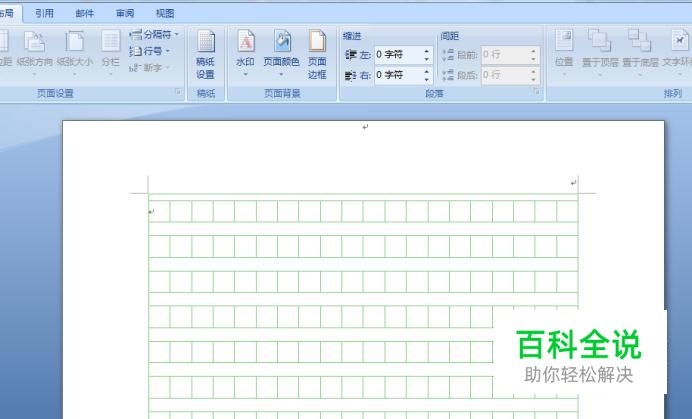Viewport: 692px width, 419px height.
Task: Click the first grid cell of manuscript paper
Action: tap(159, 211)
